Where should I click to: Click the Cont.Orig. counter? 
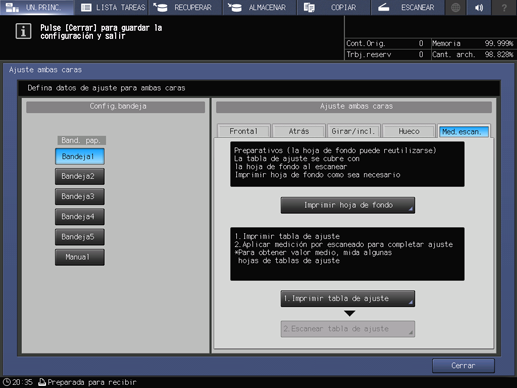click(386, 43)
